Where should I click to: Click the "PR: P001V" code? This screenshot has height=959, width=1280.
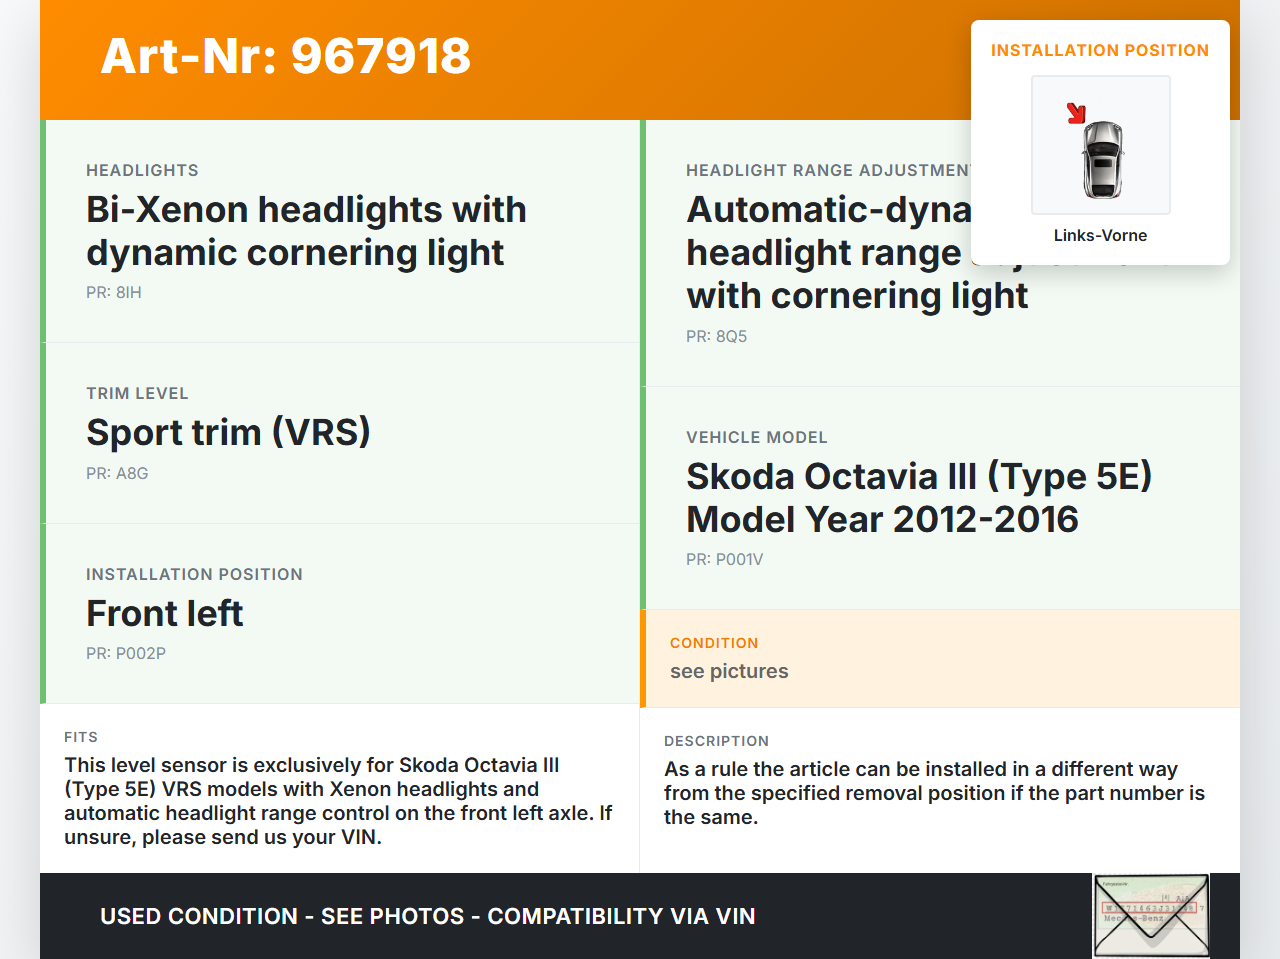(725, 560)
